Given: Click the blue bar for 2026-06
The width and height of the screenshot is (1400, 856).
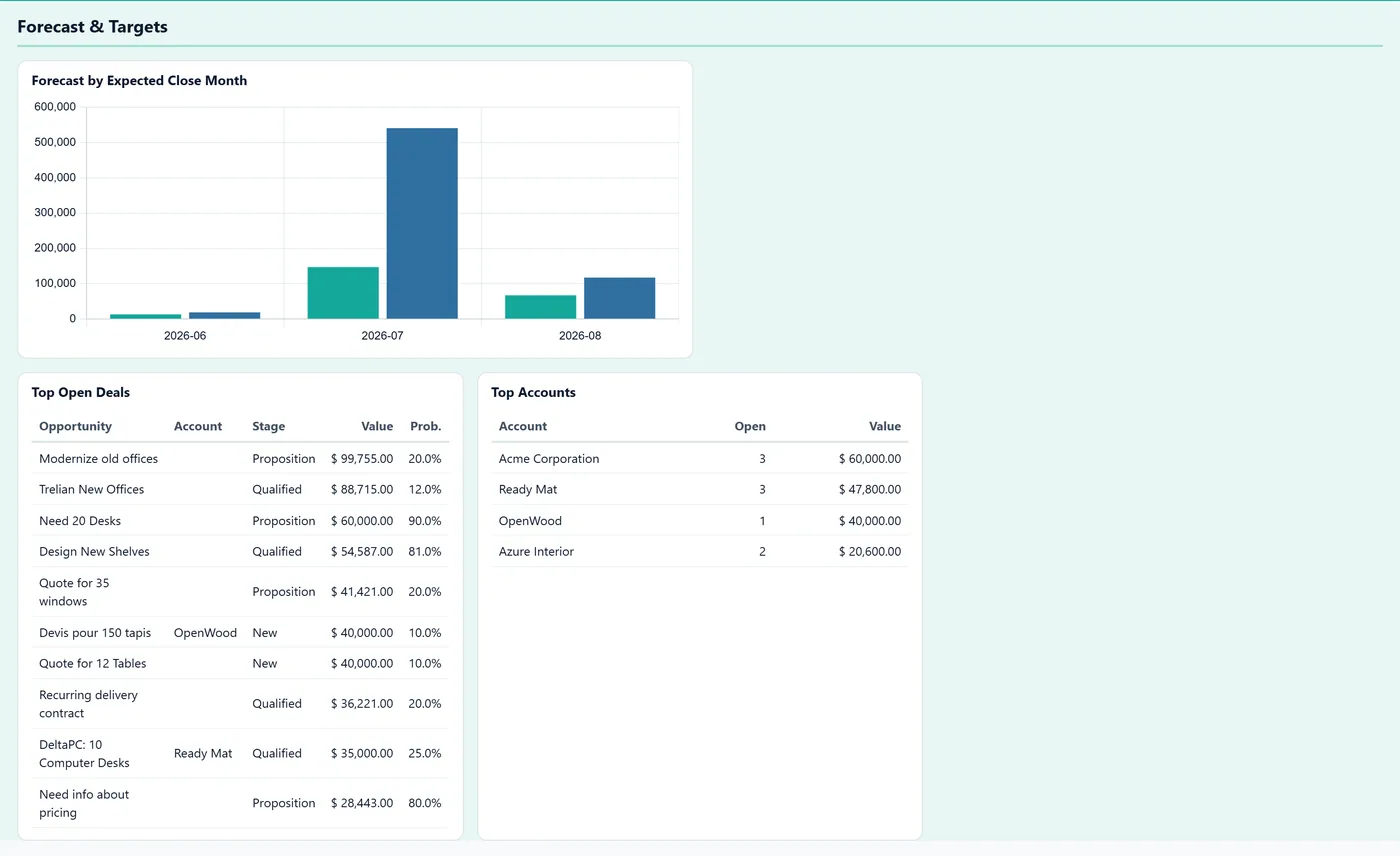Looking at the screenshot, I should point(224,316).
